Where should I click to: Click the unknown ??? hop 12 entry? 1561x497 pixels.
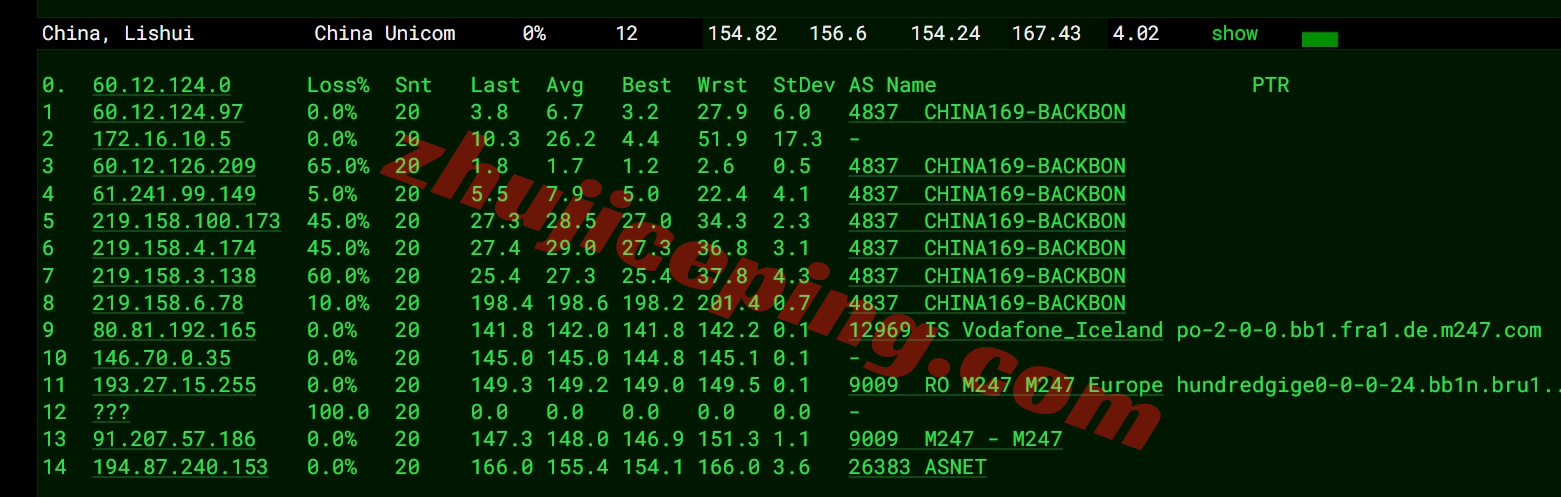(111, 412)
